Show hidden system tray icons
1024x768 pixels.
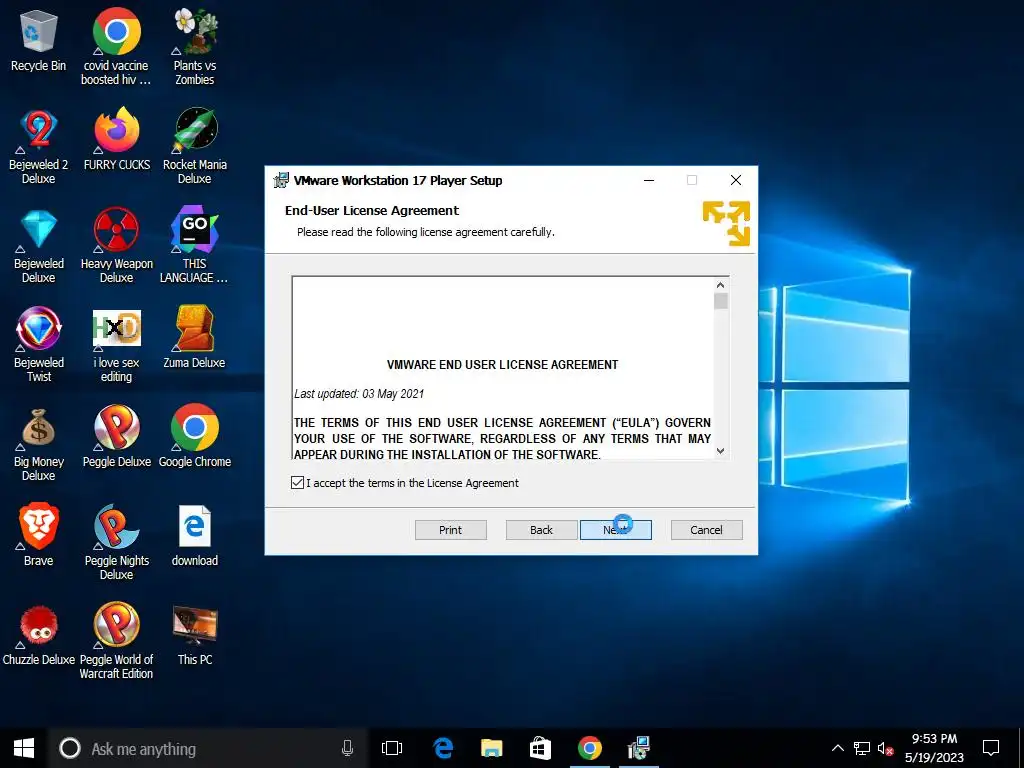pyautogui.click(x=838, y=748)
